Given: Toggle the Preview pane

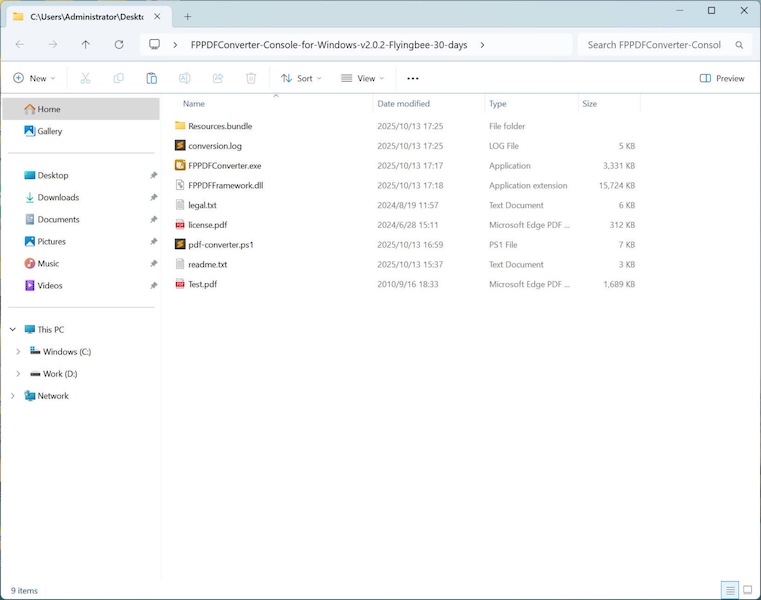Looking at the screenshot, I should pyautogui.click(x=722, y=78).
